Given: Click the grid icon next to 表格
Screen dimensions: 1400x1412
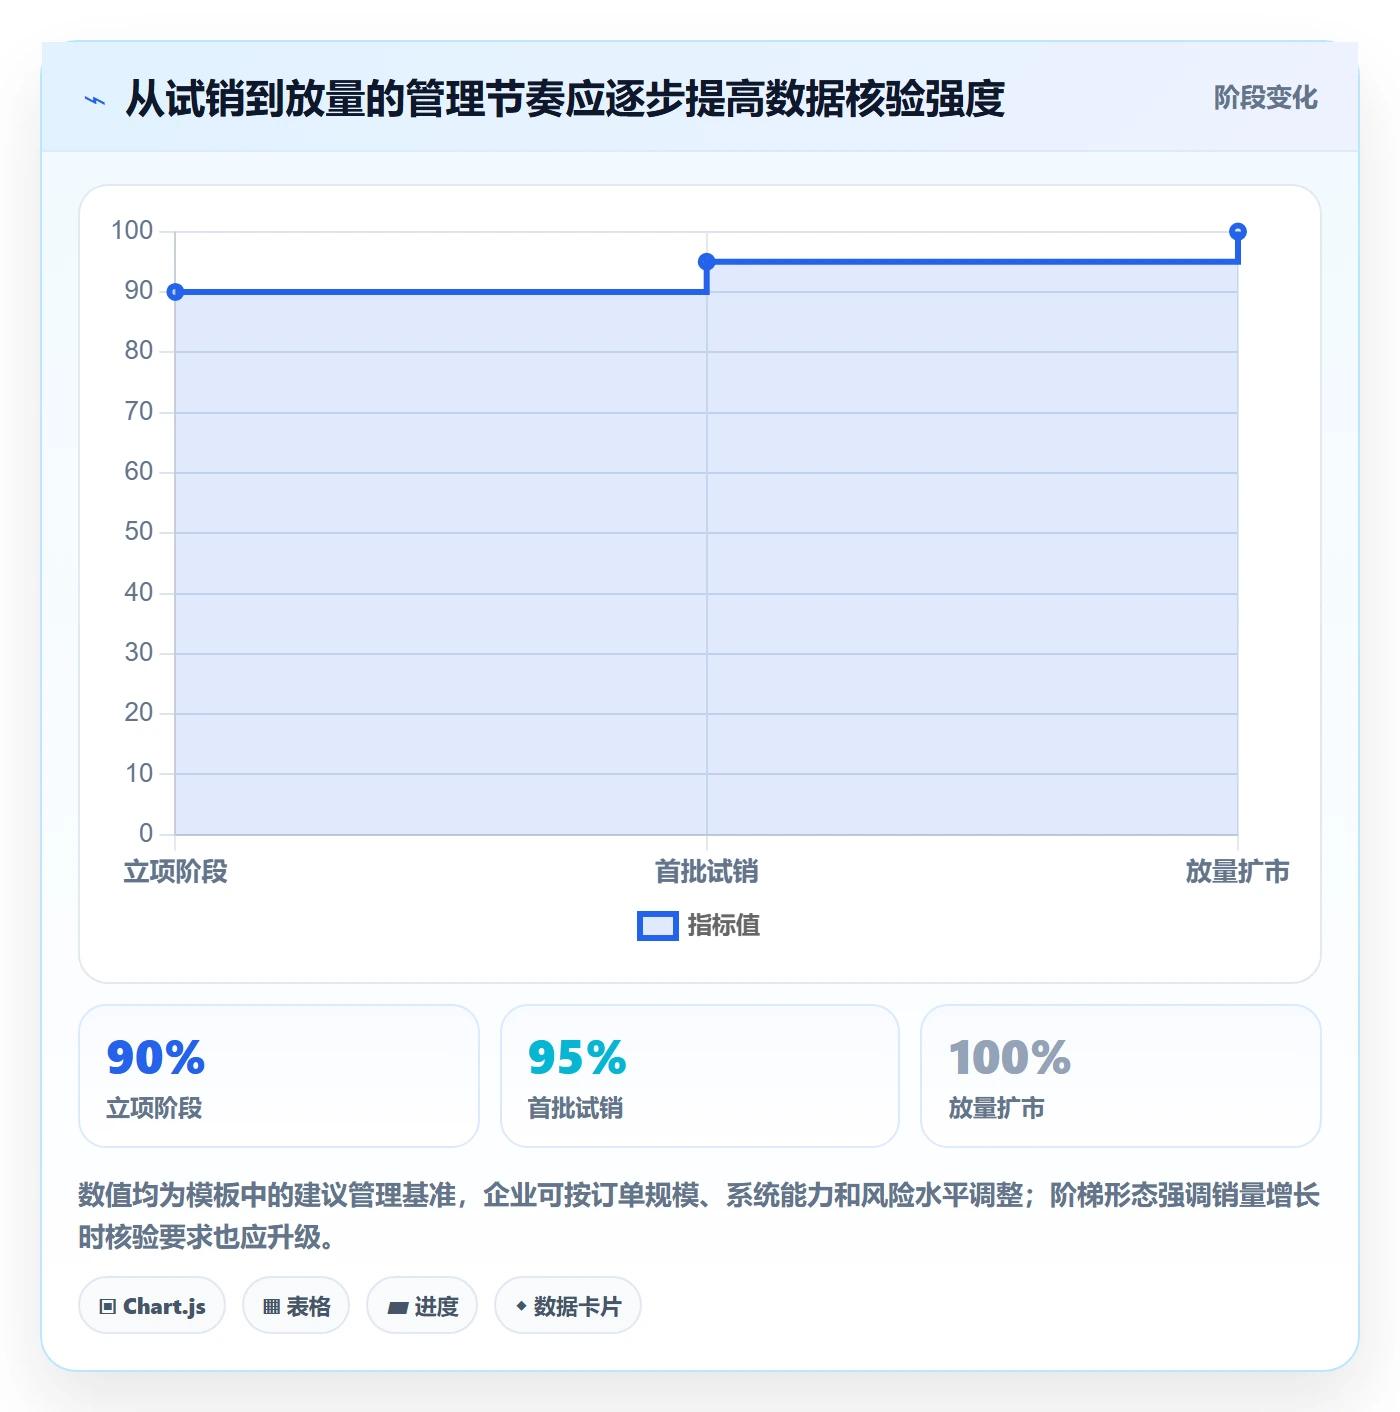Looking at the screenshot, I should pos(271,1306).
